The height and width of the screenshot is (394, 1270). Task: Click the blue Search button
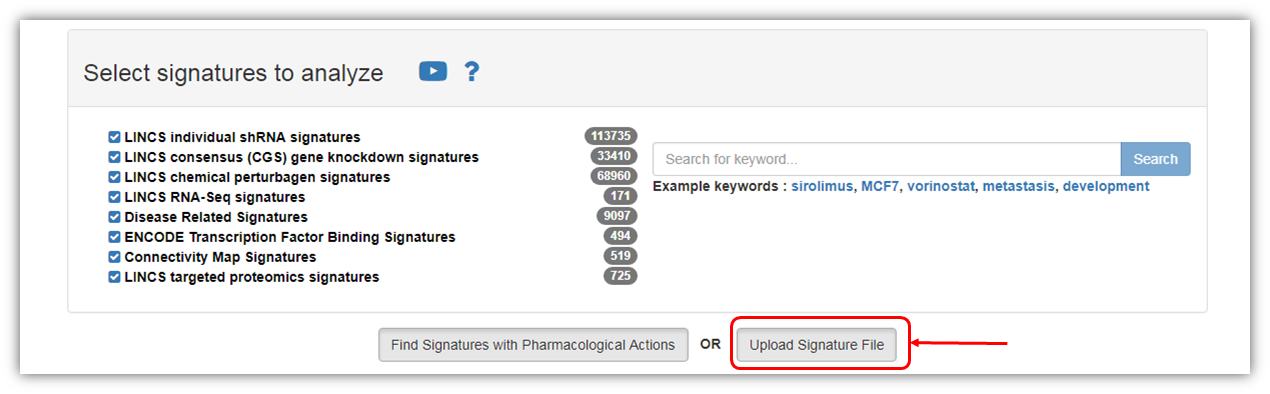[1156, 159]
